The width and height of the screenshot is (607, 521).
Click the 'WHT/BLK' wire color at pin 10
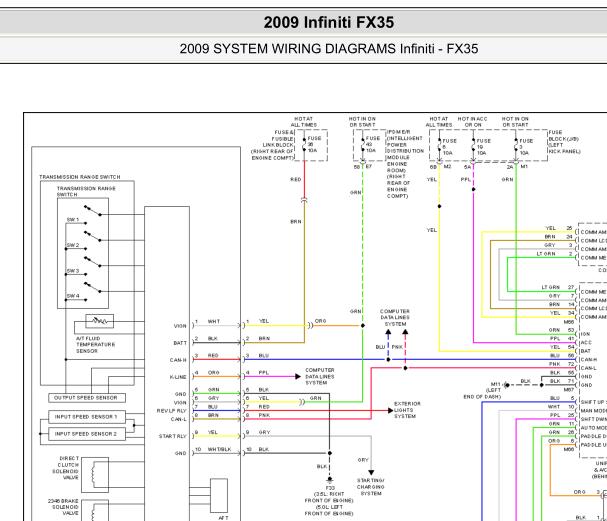point(219,449)
